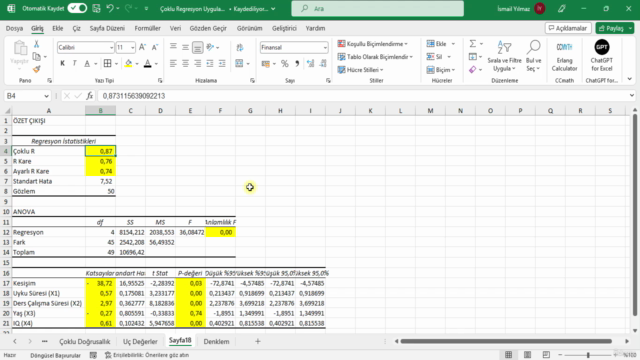Toggle Underline formatting
This screenshot has width=640, height=360.
[87, 63]
